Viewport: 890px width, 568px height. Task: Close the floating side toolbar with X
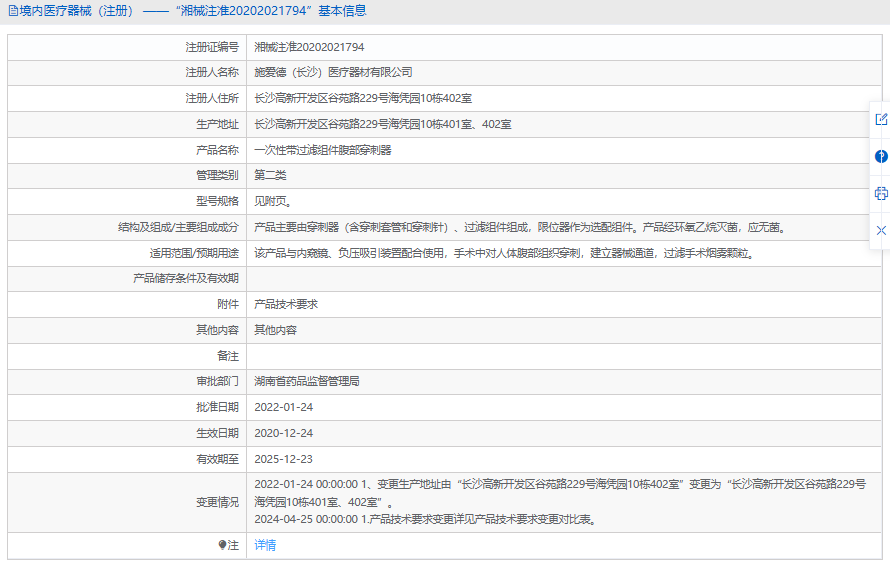[x=881, y=230]
